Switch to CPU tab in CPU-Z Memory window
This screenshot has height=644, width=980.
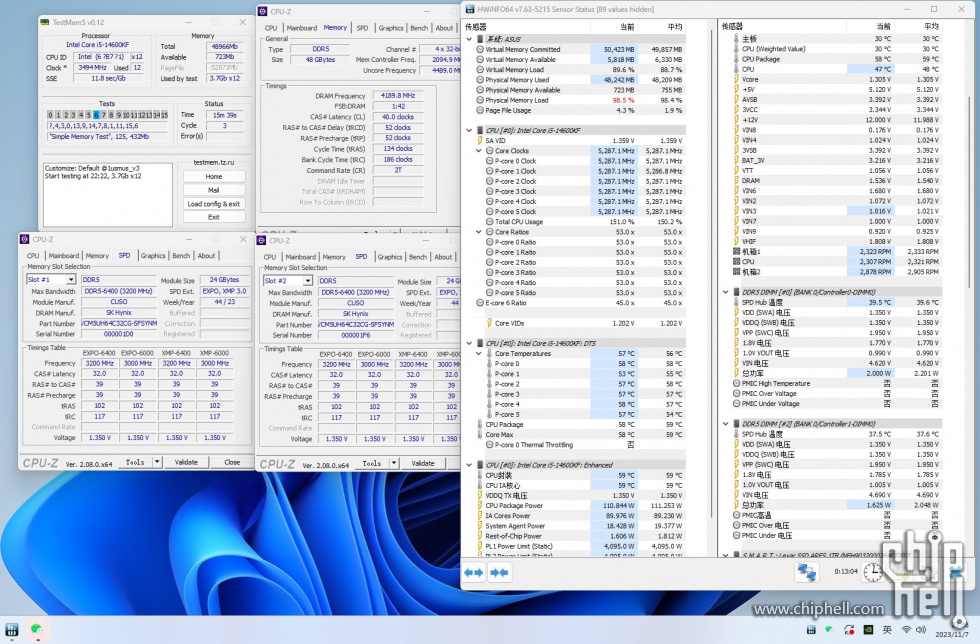(x=271, y=28)
